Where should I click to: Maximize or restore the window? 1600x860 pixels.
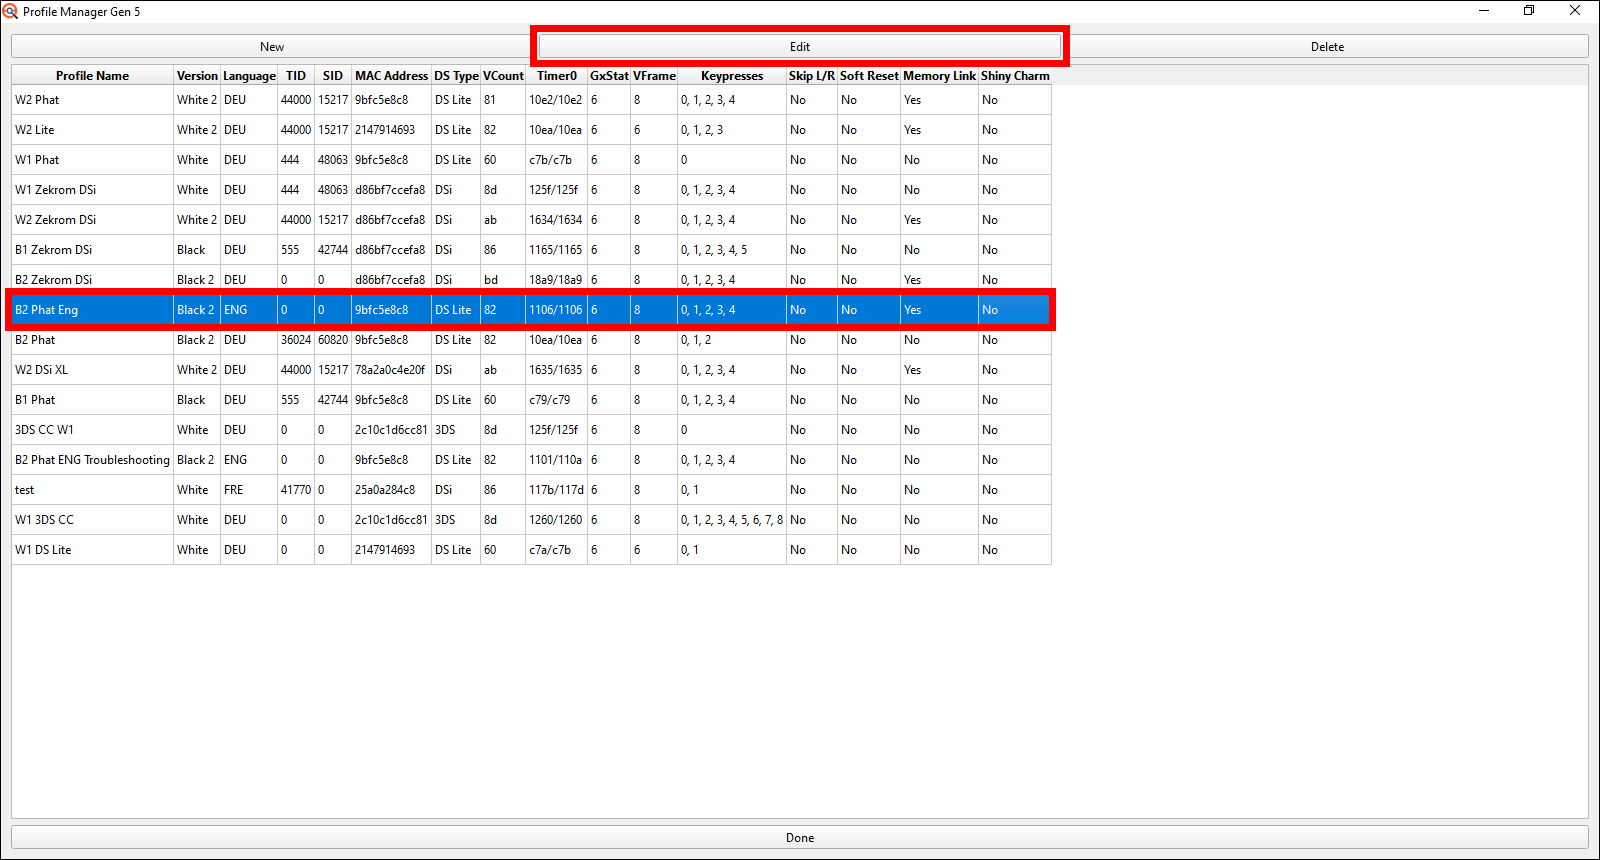1529,11
